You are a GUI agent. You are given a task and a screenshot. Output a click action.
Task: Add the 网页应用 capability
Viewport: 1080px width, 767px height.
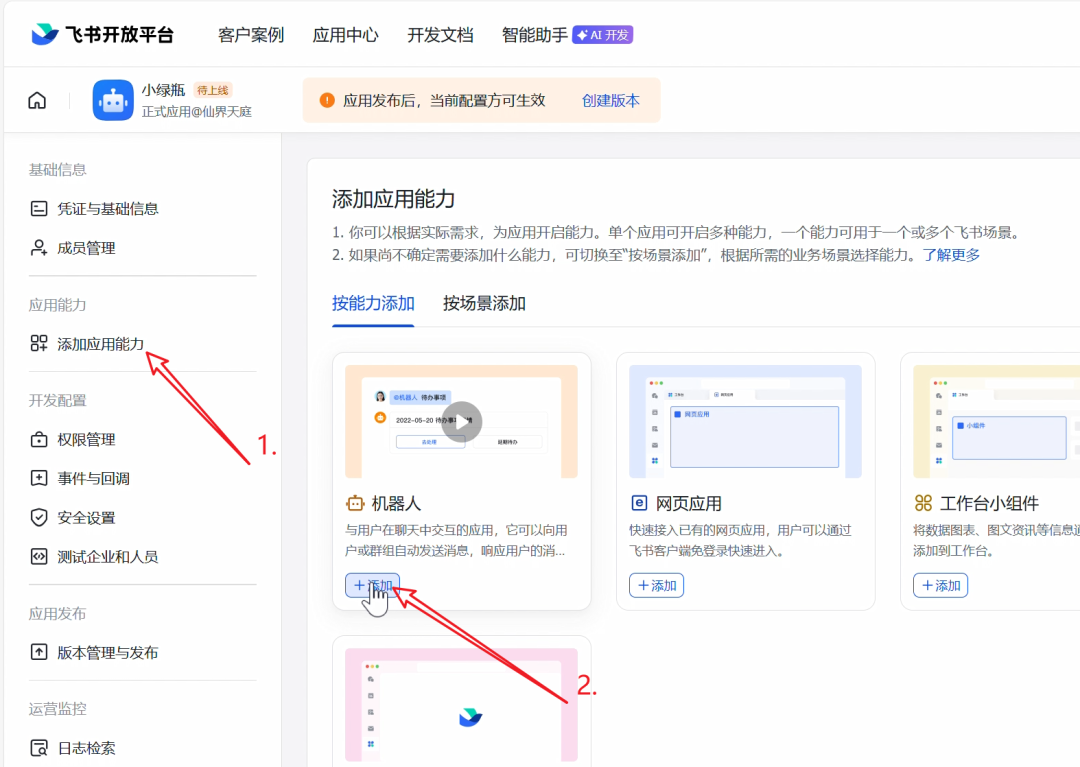pos(656,585)
